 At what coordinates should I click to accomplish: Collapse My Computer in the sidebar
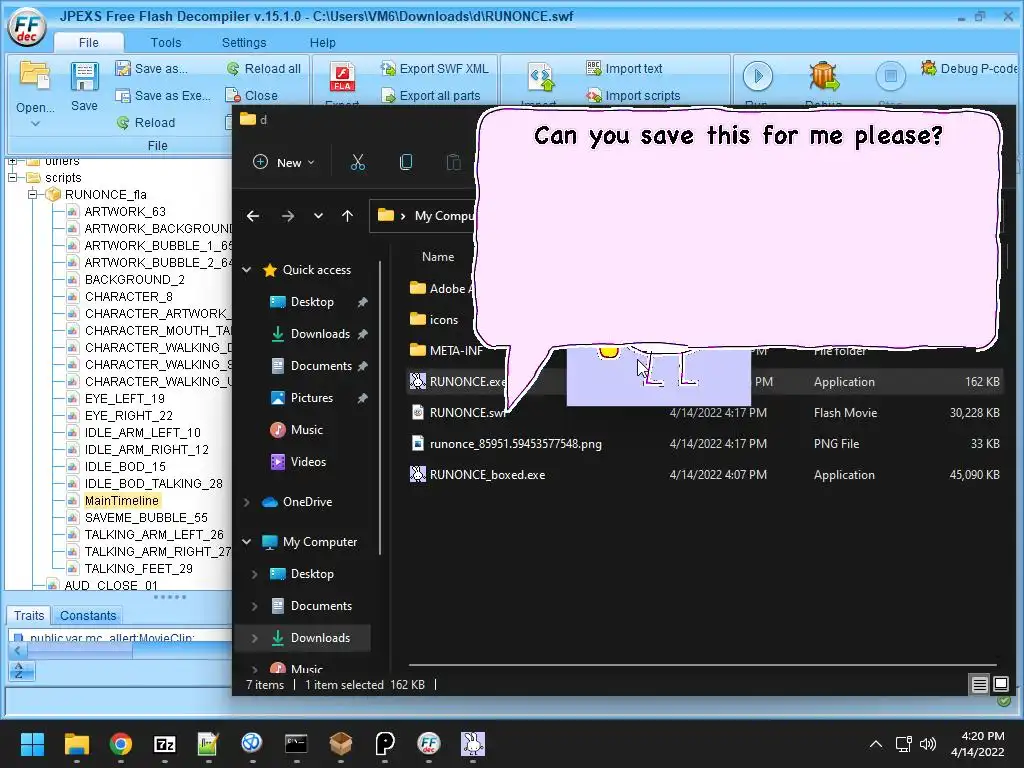(247, 542)
